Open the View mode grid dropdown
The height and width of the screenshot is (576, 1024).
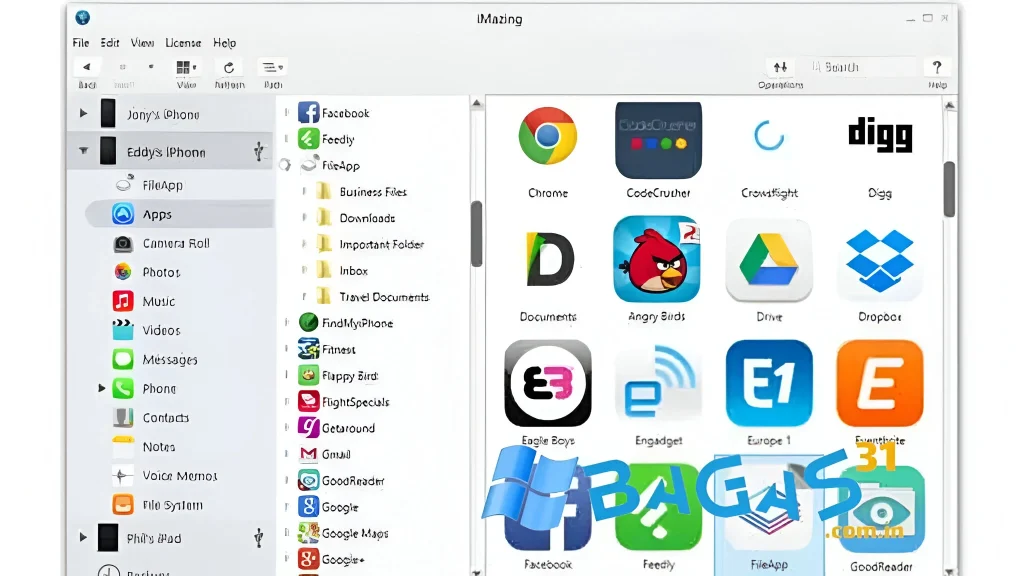click(x=186, y=67)
